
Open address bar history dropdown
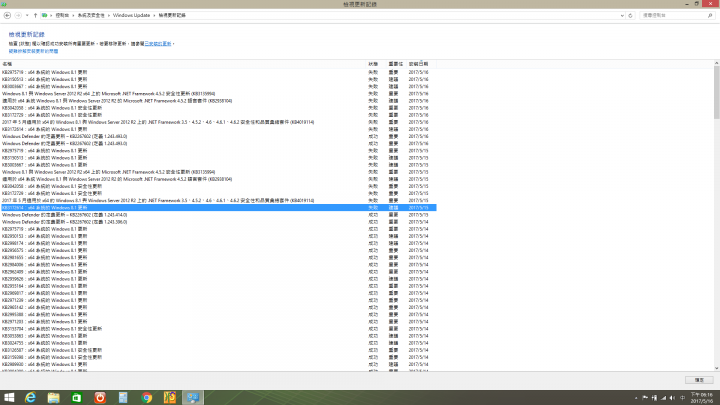622,15
